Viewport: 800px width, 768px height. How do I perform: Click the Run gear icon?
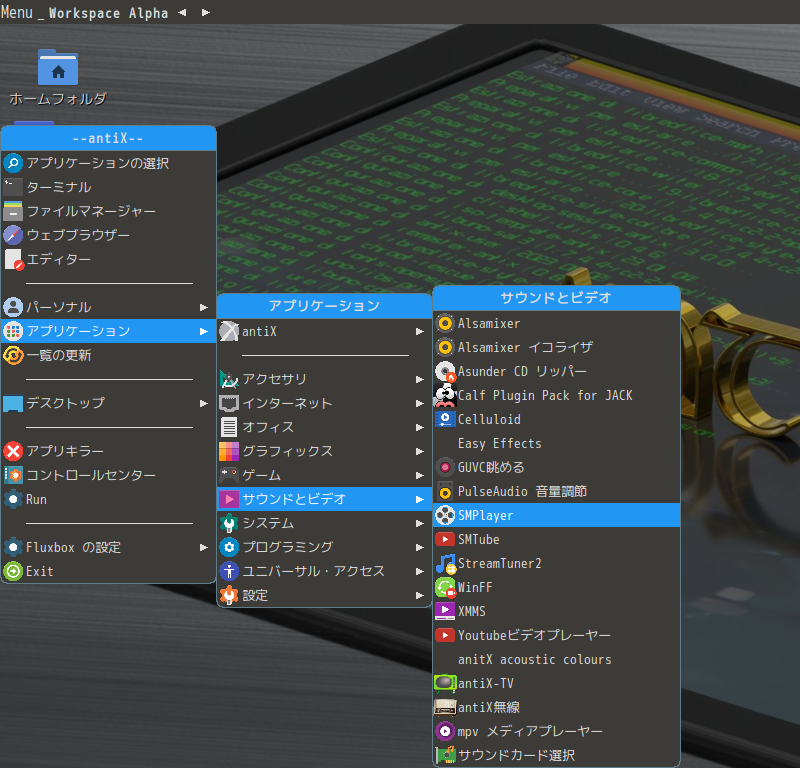(13, 499)
